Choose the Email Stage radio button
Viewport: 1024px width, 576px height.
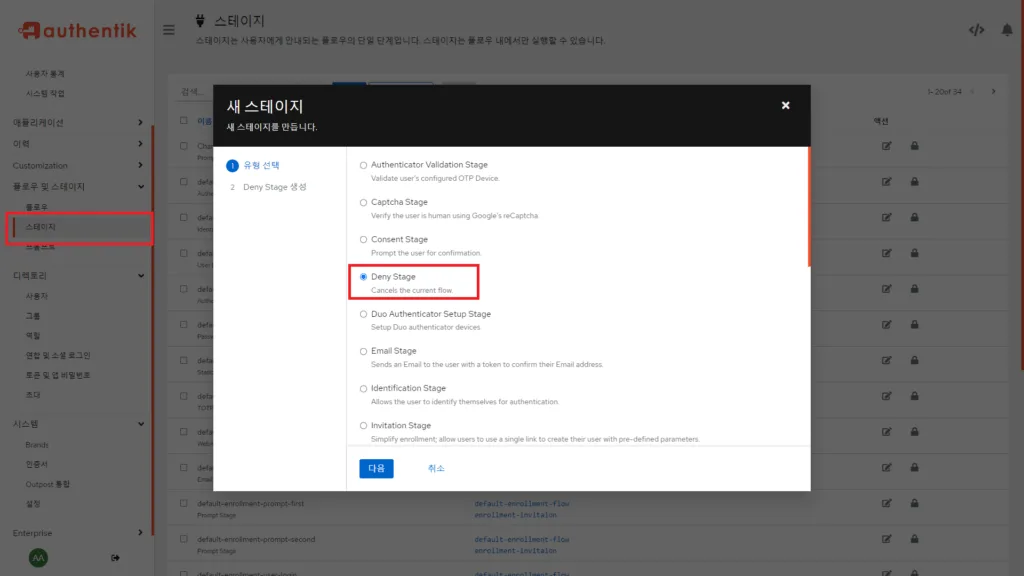[363, 351]
